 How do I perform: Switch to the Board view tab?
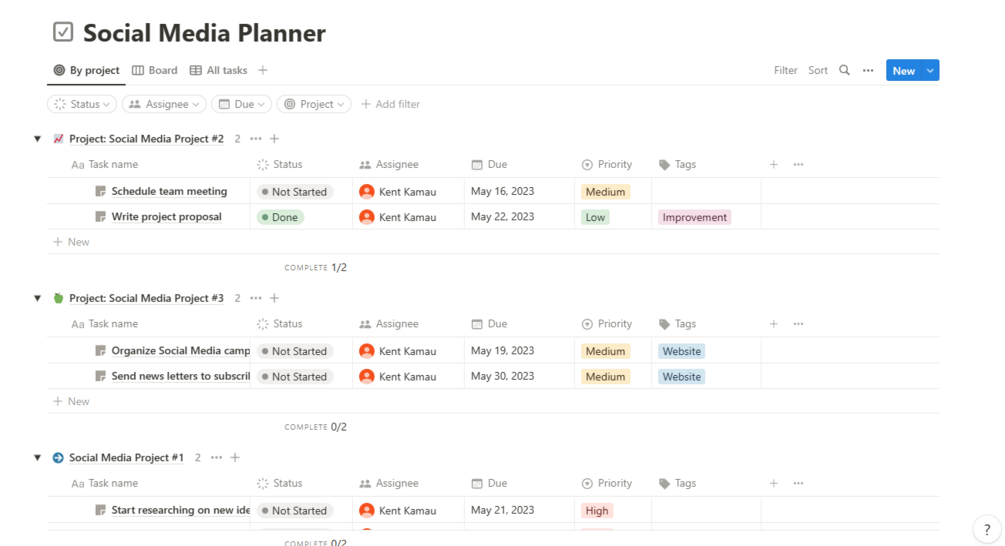(155, 70)
